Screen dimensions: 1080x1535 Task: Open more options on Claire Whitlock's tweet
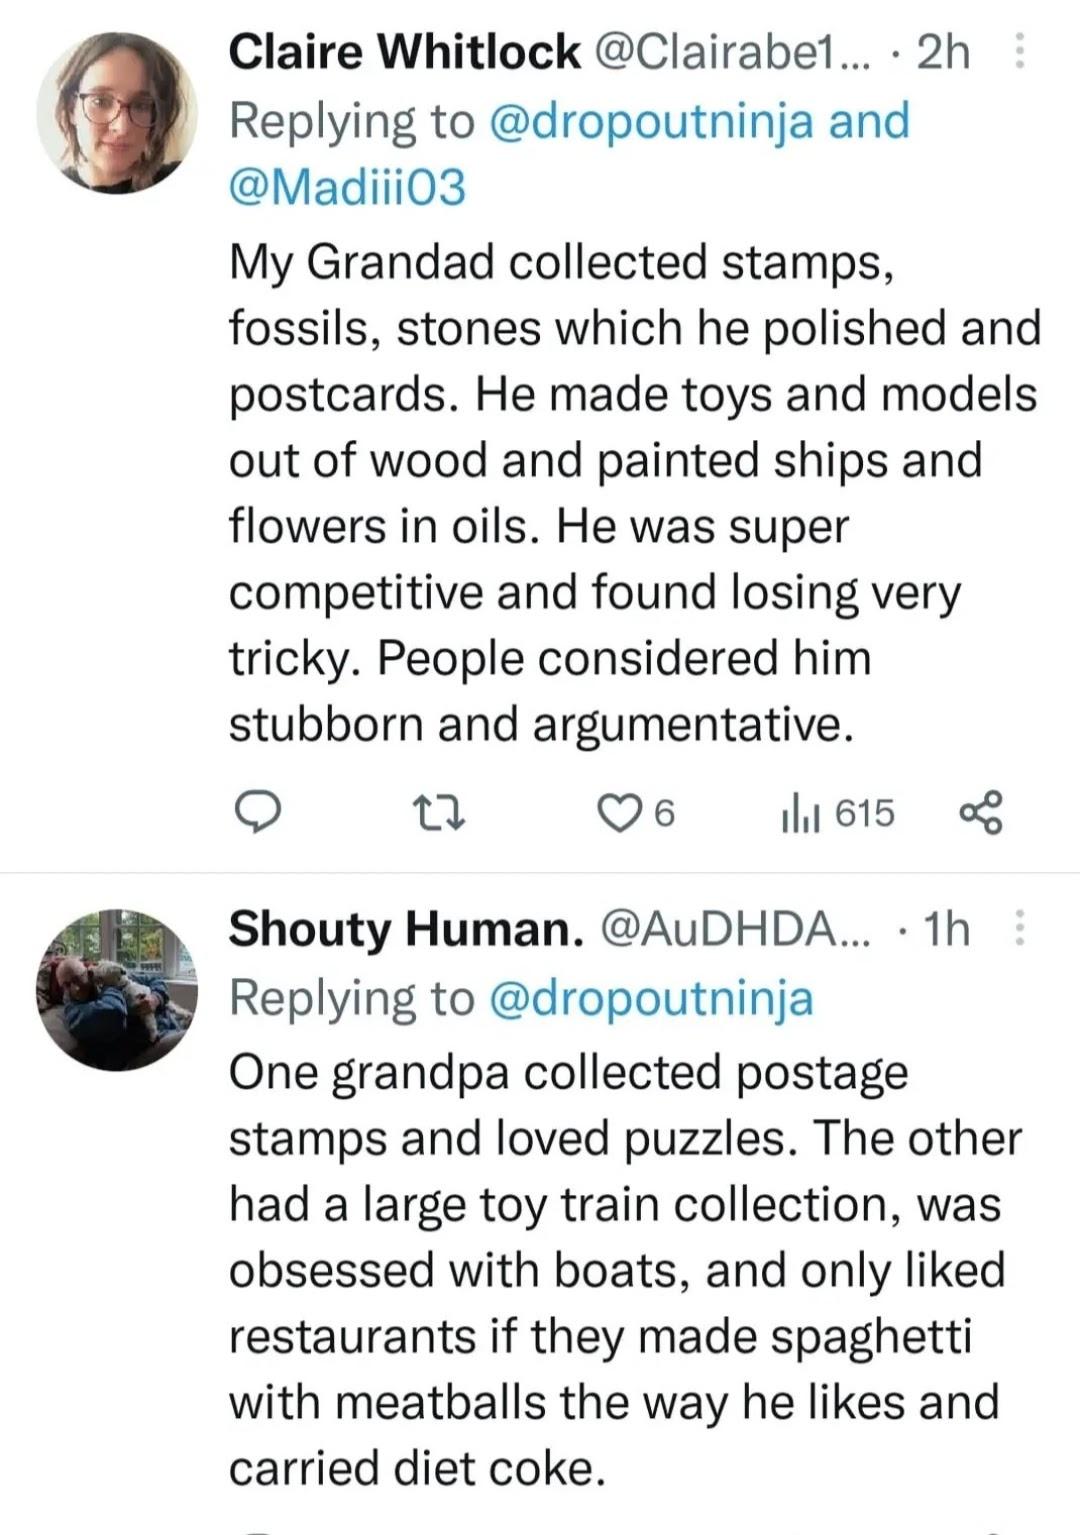[x=1019, y=51]
